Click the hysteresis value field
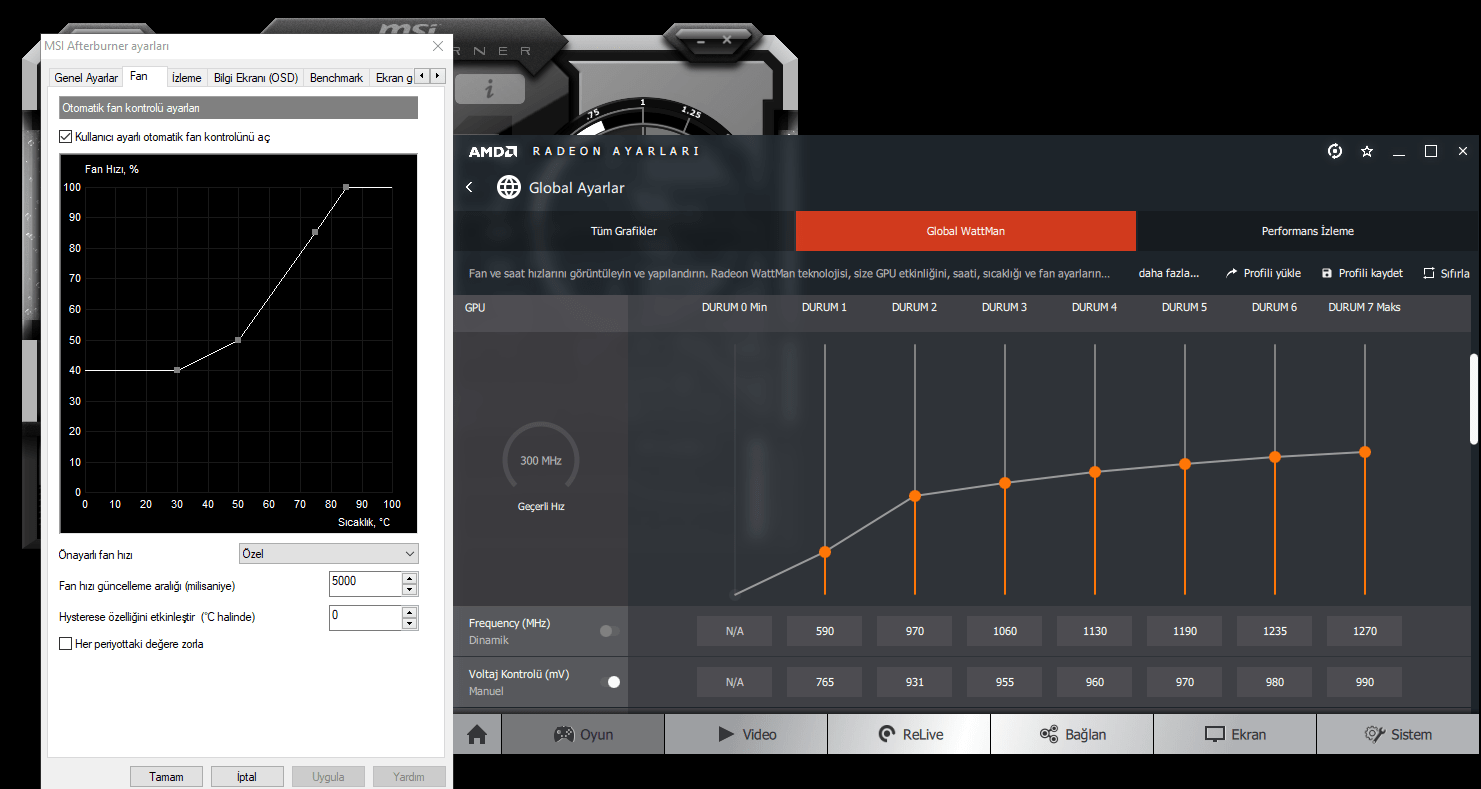Image resolution: width=1481 pixels, height=789 pixels. [x=365, y=618]
